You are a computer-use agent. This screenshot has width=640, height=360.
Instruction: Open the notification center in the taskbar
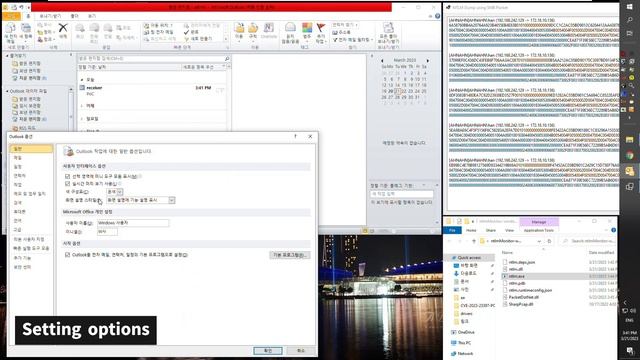(x=630, y=351)
